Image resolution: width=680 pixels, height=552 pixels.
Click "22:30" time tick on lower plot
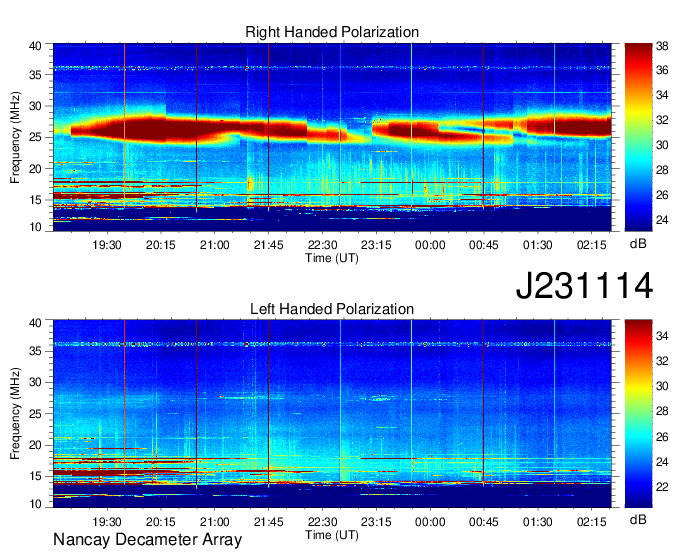[322, 522]
